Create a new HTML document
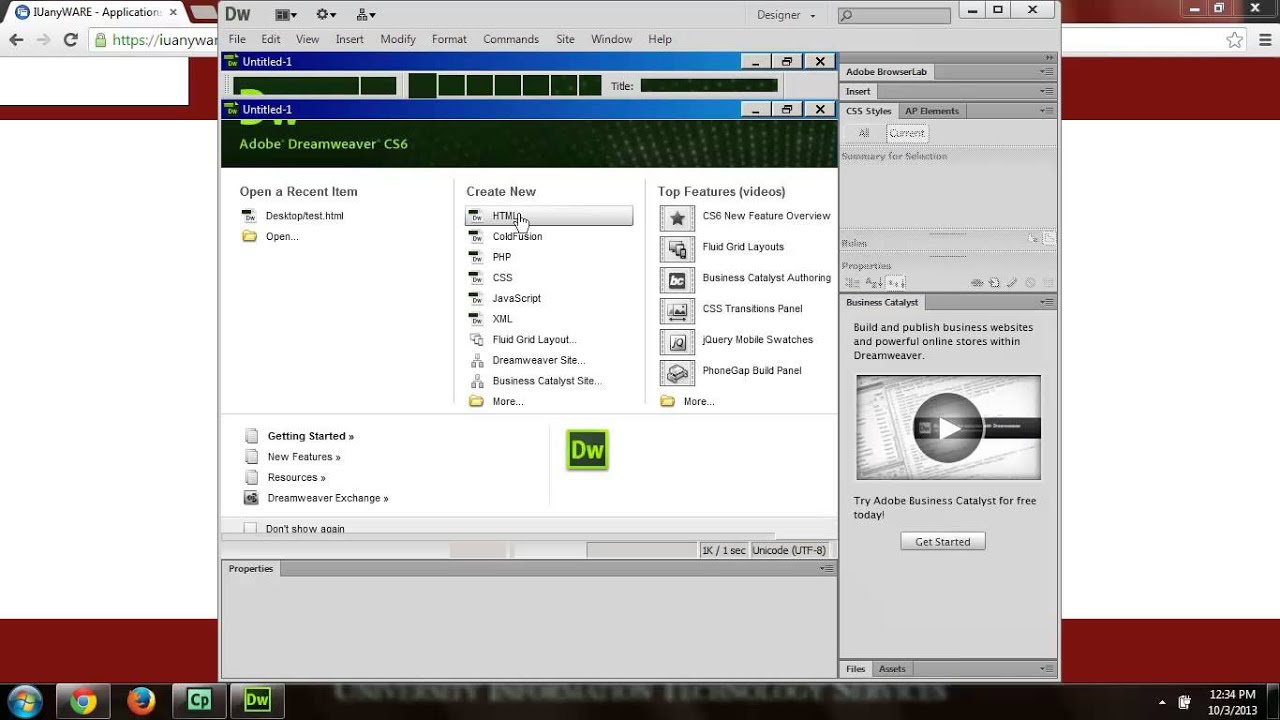Viewport: 1280px width, 720px height. (549, 216)
